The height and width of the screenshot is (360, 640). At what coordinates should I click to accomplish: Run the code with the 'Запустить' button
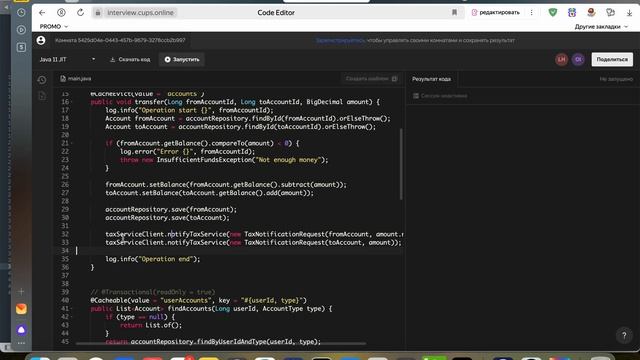pyautogui.click(x=182, y=60)
